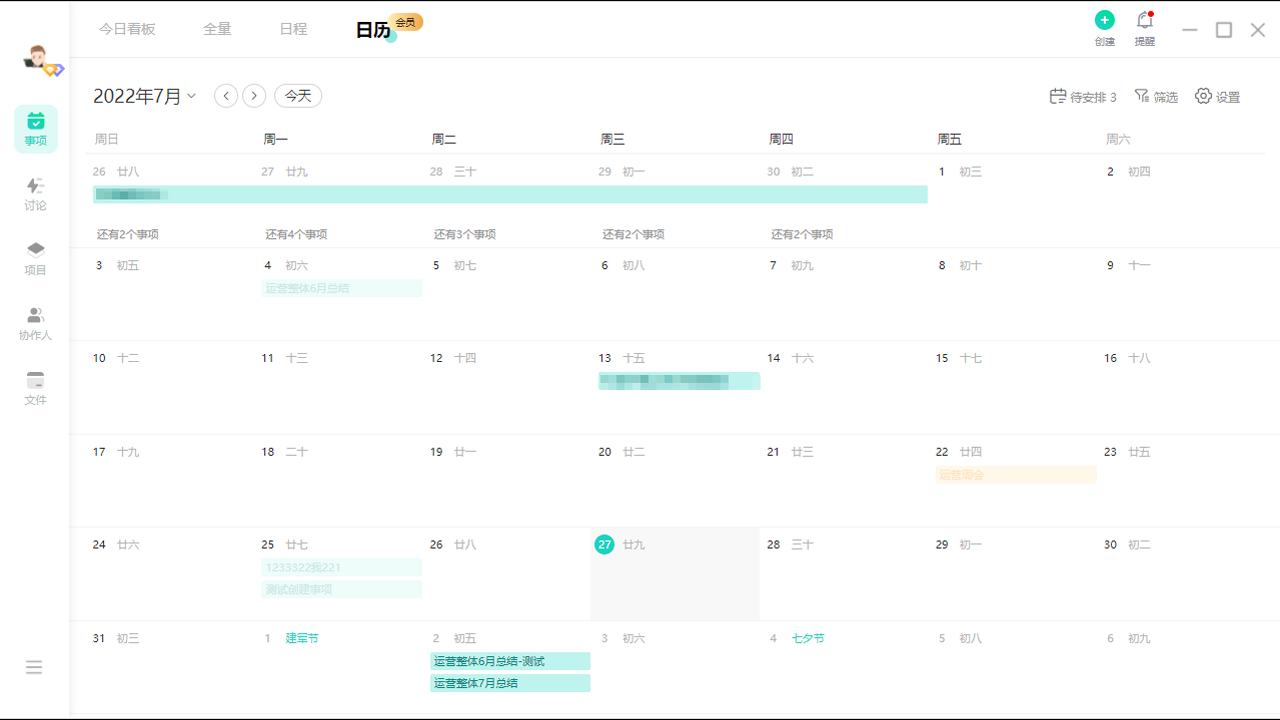Viewport: 1280px width, 720px height.
Task: Open the 事项 section in sidebar
Action: click(x=36, y=129)
